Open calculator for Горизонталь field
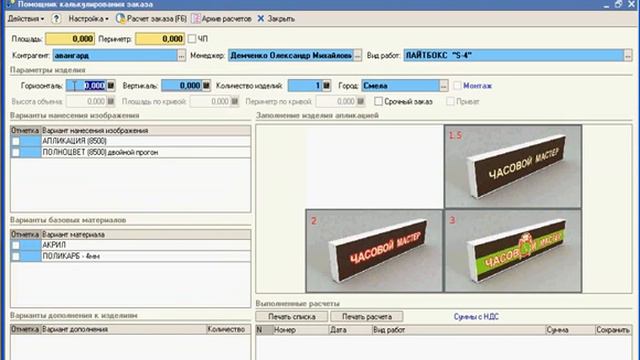 (111, 86)
